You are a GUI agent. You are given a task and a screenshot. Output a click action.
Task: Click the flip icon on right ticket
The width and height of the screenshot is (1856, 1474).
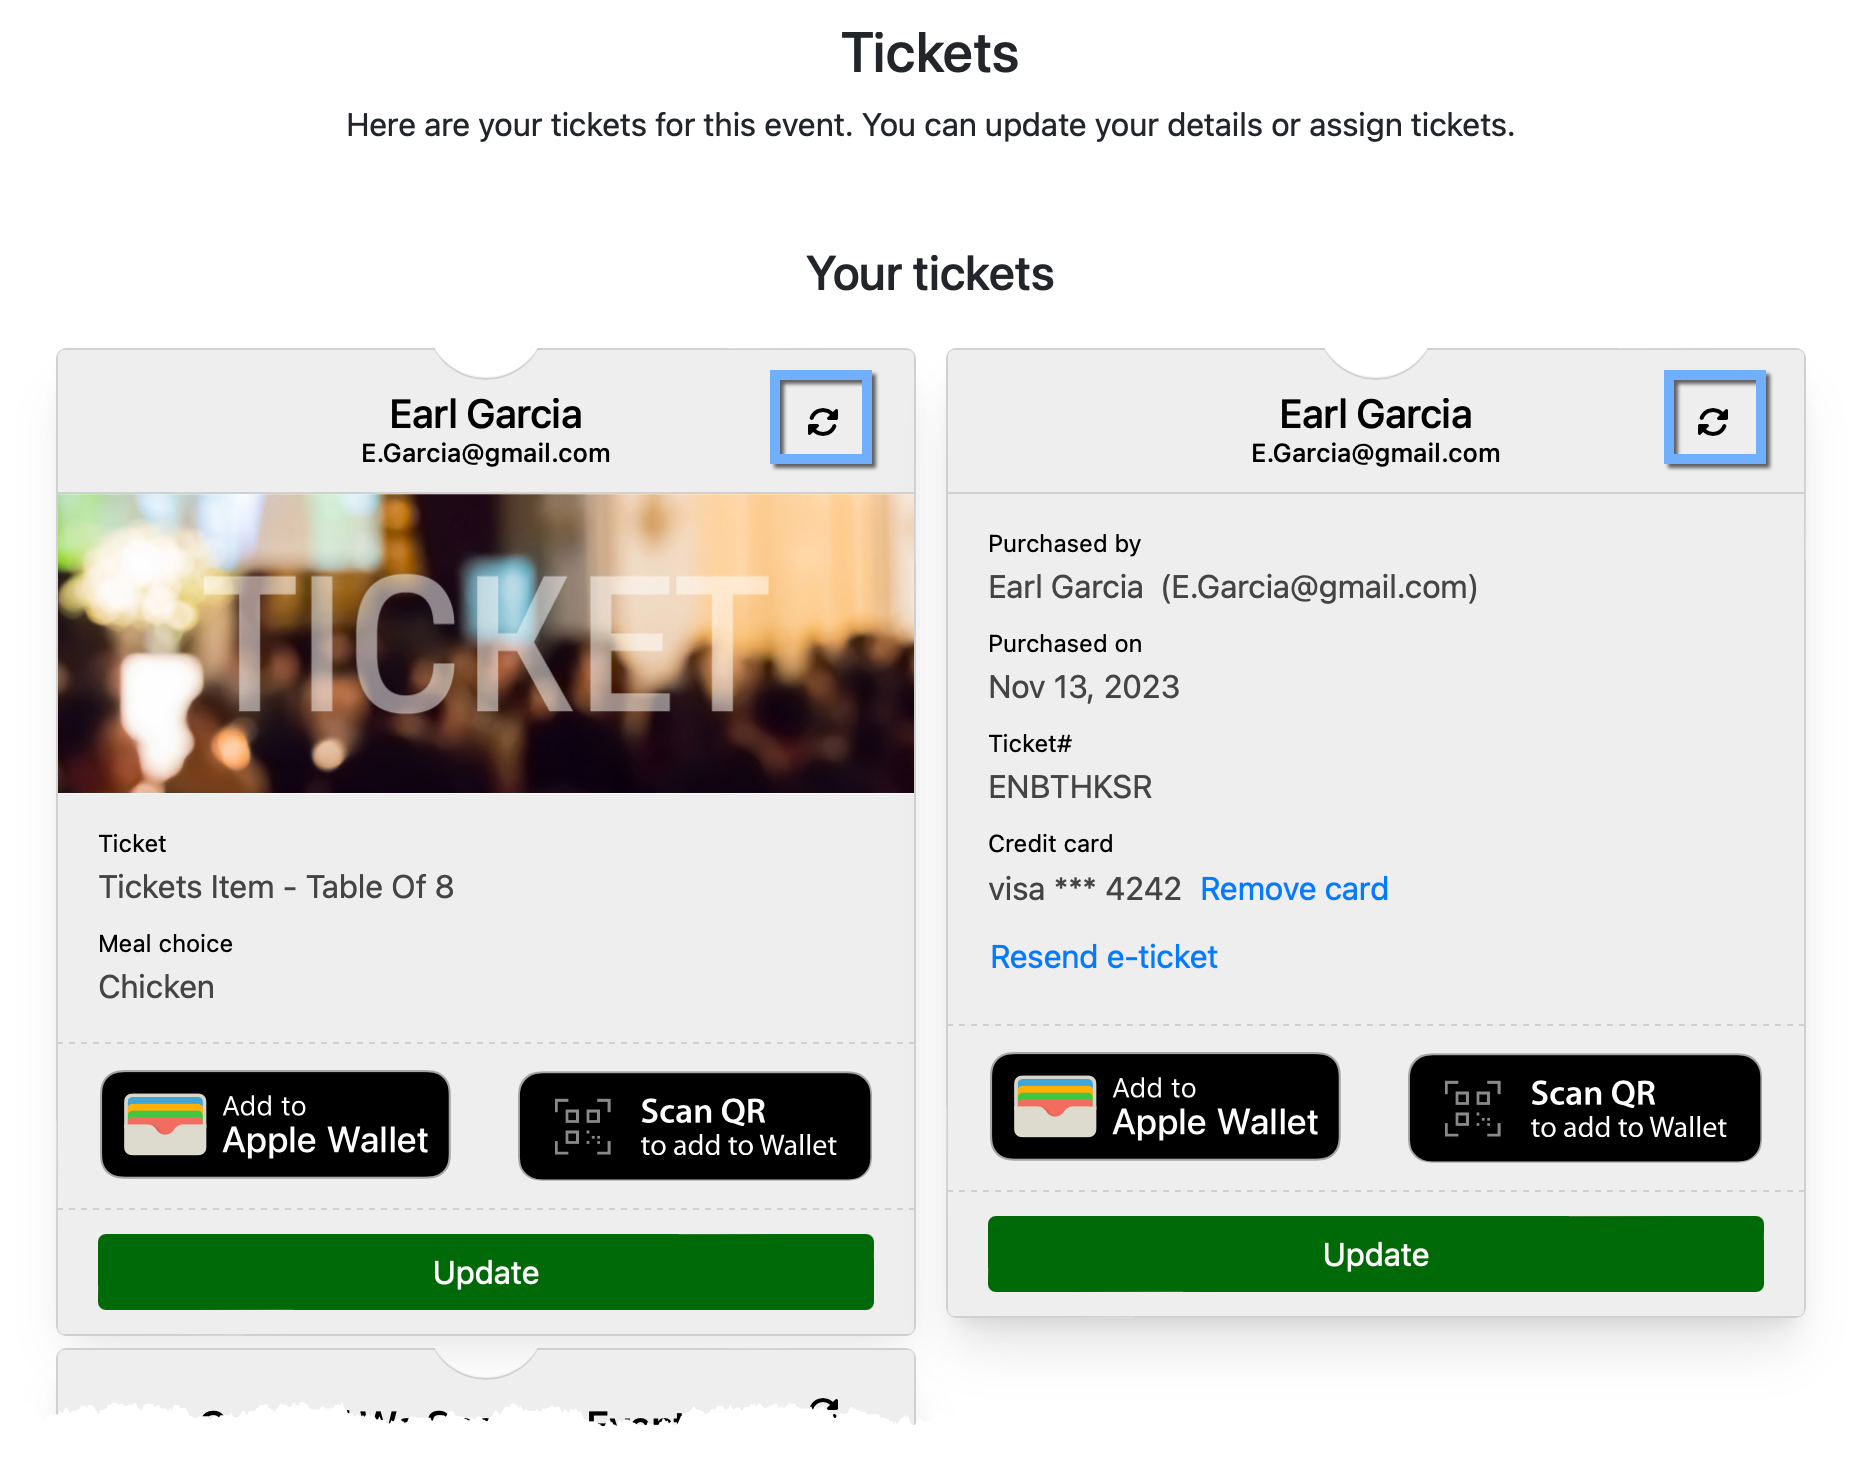[x=1713, y=420]
